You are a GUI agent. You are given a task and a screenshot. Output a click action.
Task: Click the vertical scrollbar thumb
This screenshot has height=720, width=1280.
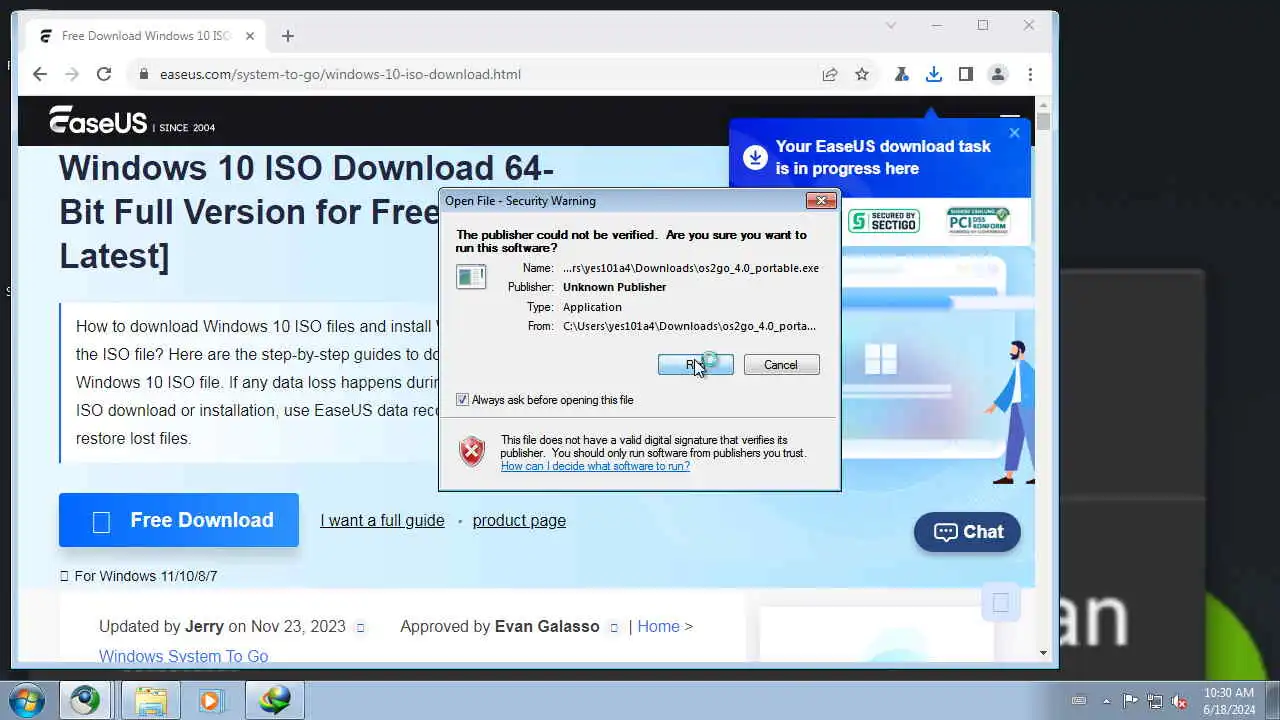tap(1043, 122)
